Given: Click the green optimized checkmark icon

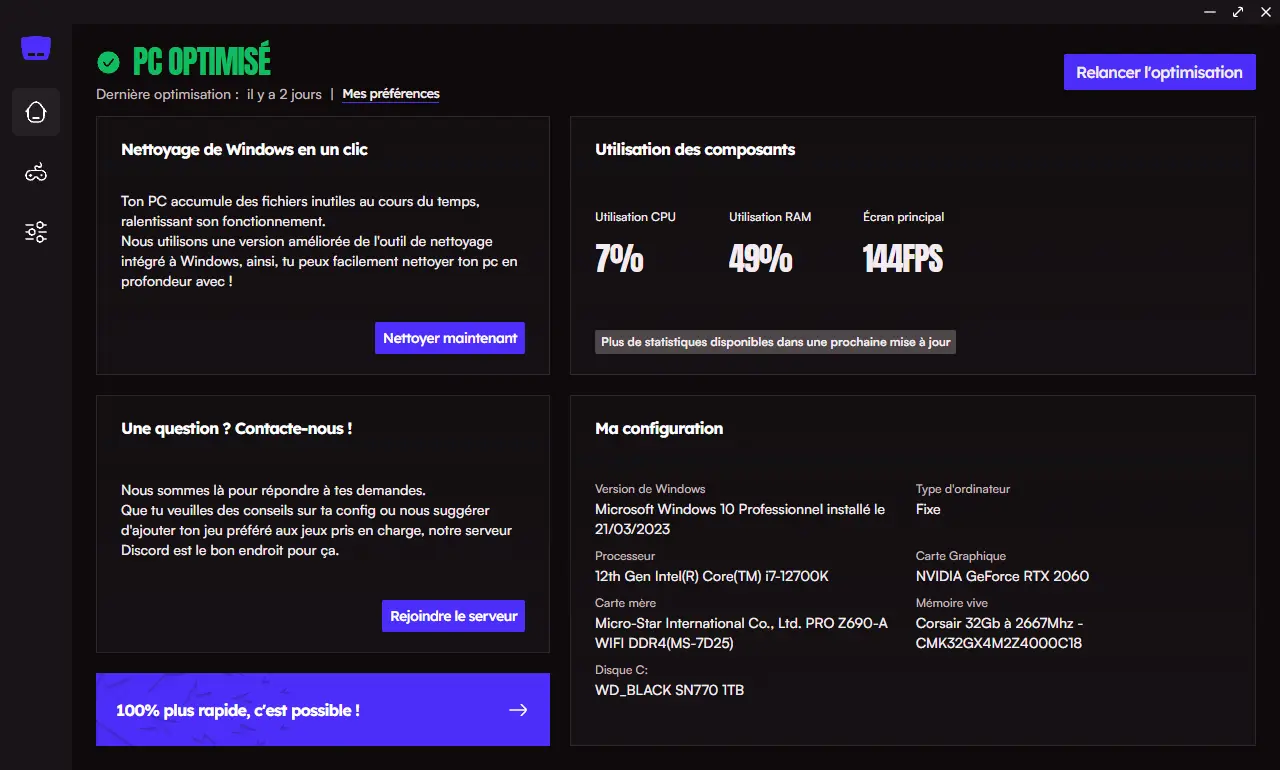Looking at the screenshot, I should [x=108, y=63].
